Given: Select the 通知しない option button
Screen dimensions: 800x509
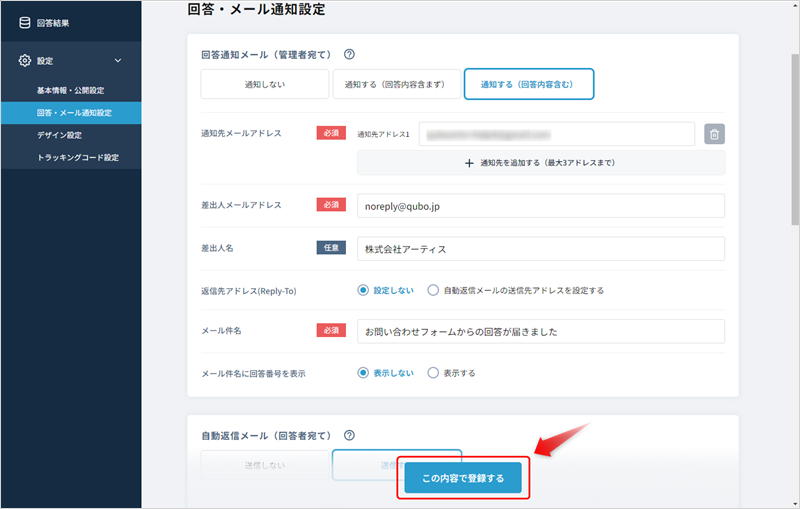Looking at the screenshot, I should click(x=264, y=84).
